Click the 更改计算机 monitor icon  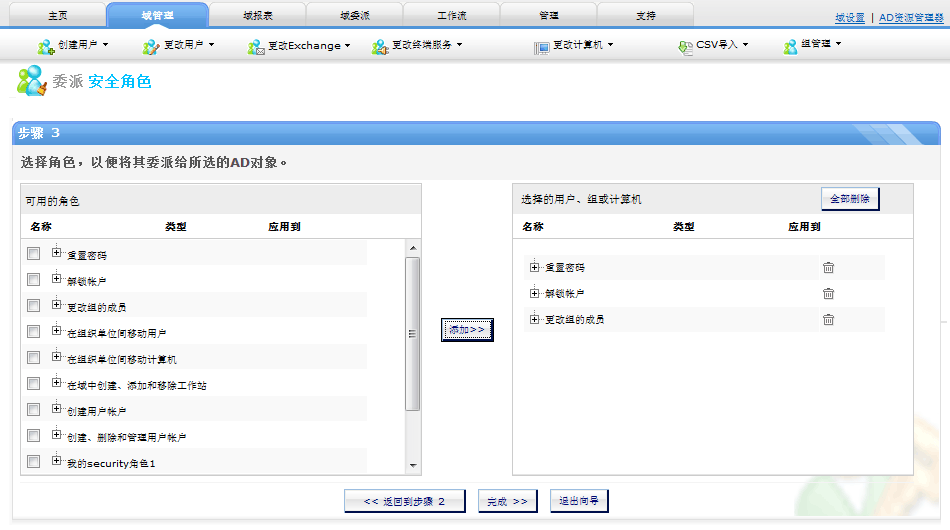coord(541,48)
